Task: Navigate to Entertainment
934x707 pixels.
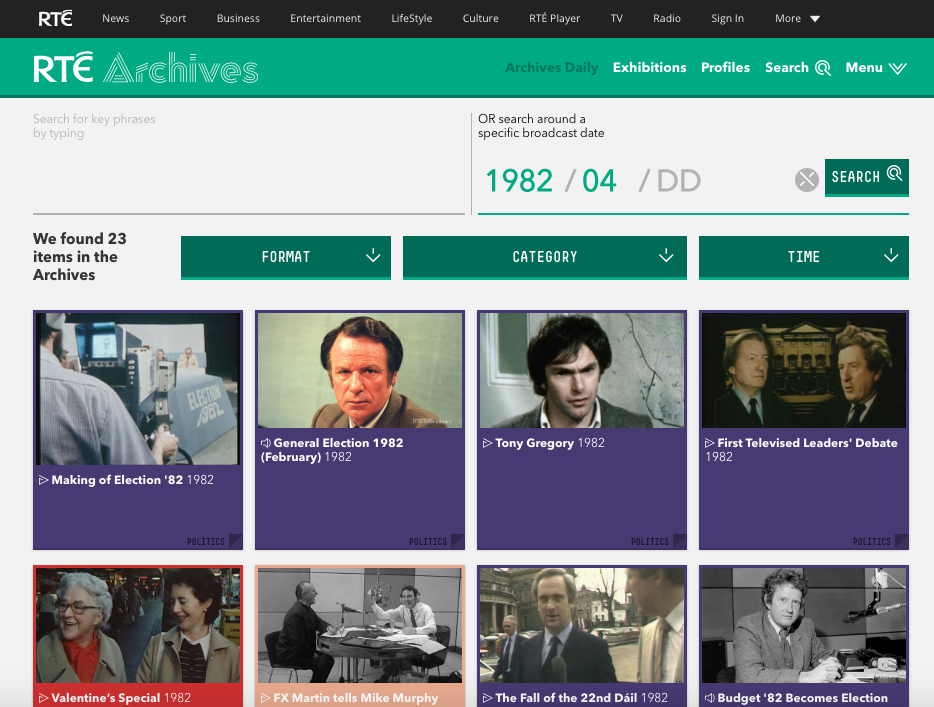Action: click(325, 18)
